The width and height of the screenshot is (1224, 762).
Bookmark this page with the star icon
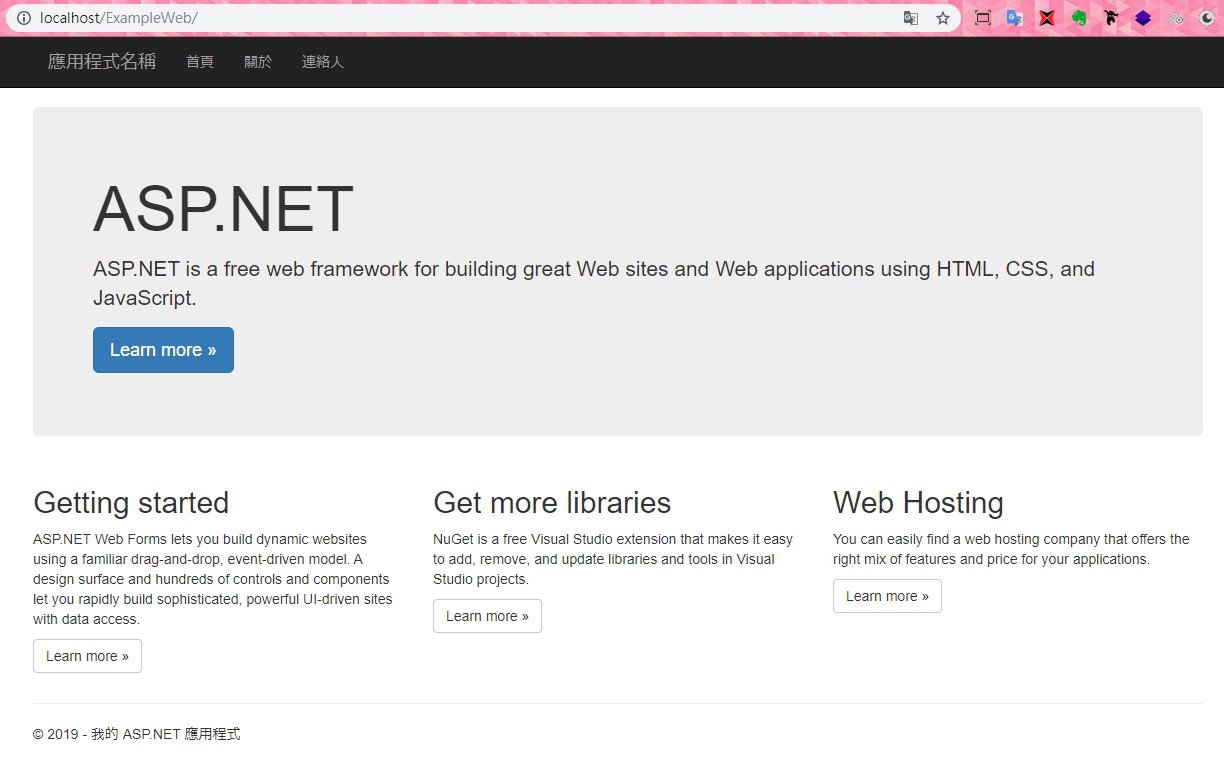pyautogui.click(x=942, y=18)
